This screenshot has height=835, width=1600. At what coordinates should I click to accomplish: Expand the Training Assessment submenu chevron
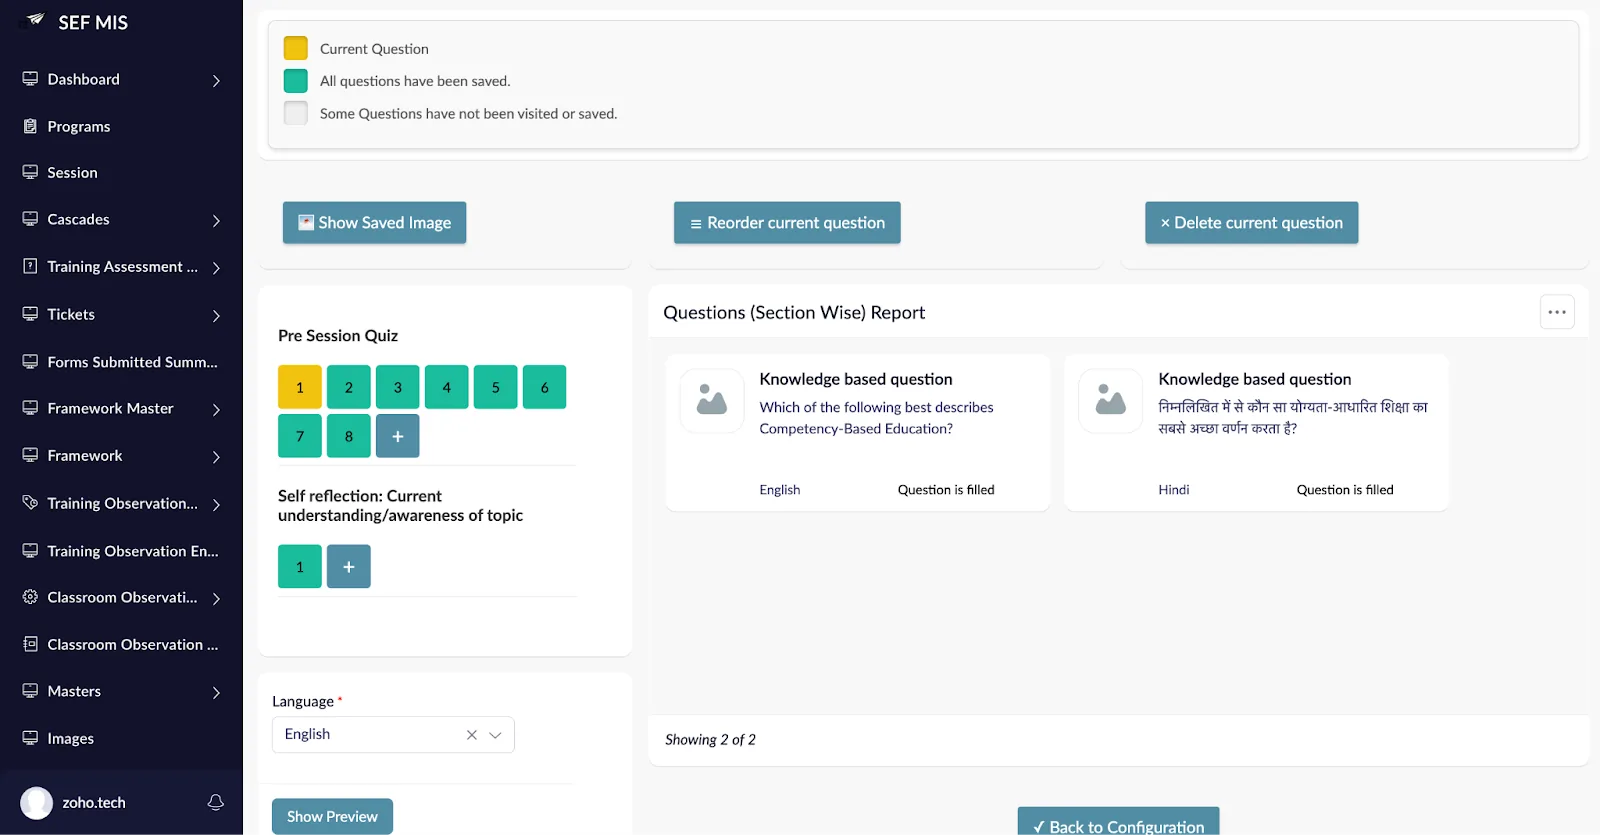click(216, 267)
